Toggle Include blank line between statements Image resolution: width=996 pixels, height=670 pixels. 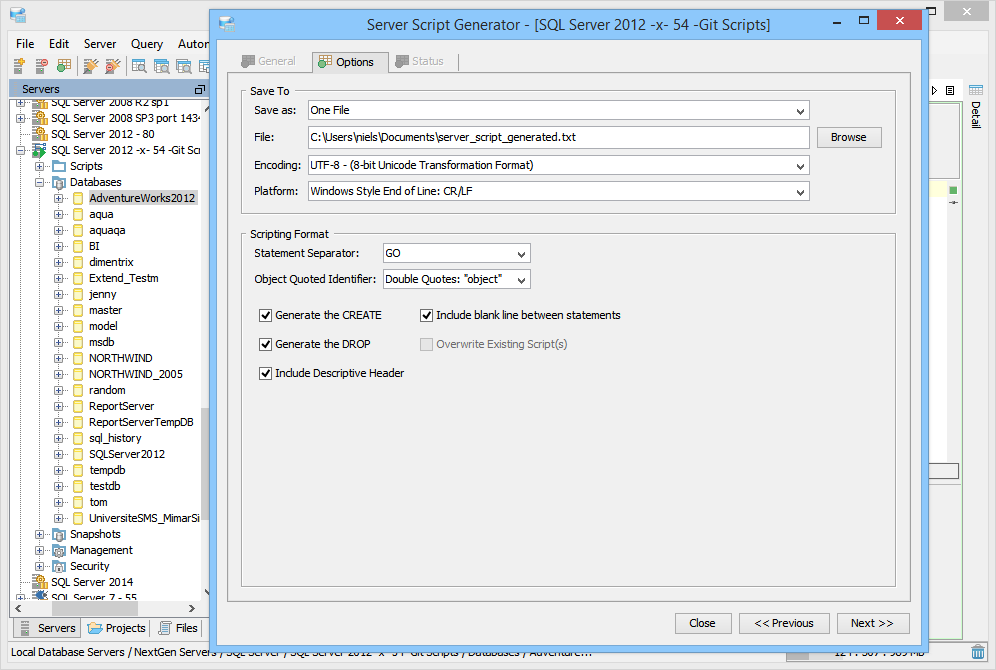tap(426, 315)
